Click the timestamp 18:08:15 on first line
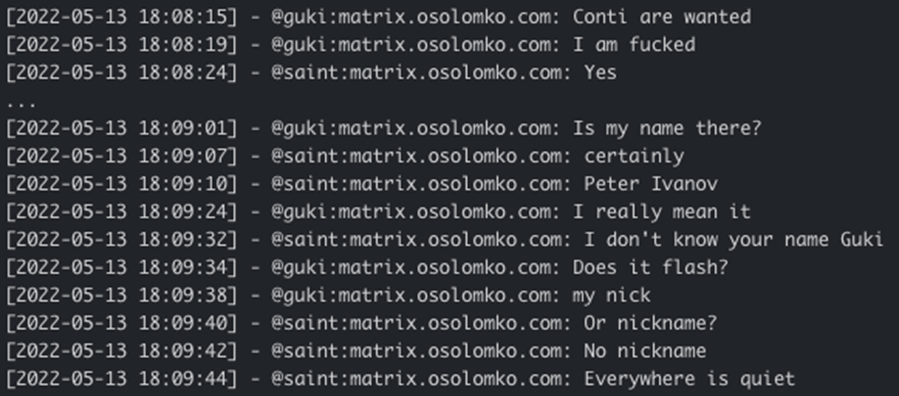The image size is (899, 396). 183,17
